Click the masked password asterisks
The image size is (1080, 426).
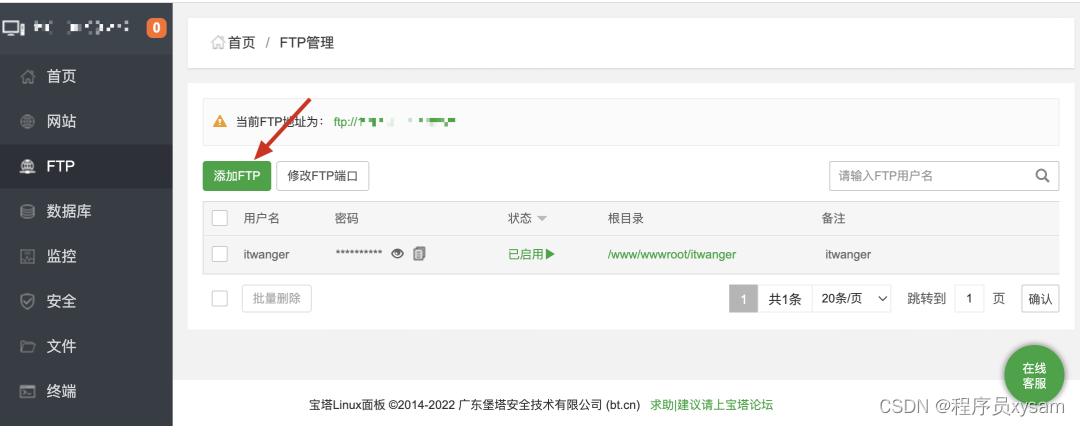pos(359,253)
